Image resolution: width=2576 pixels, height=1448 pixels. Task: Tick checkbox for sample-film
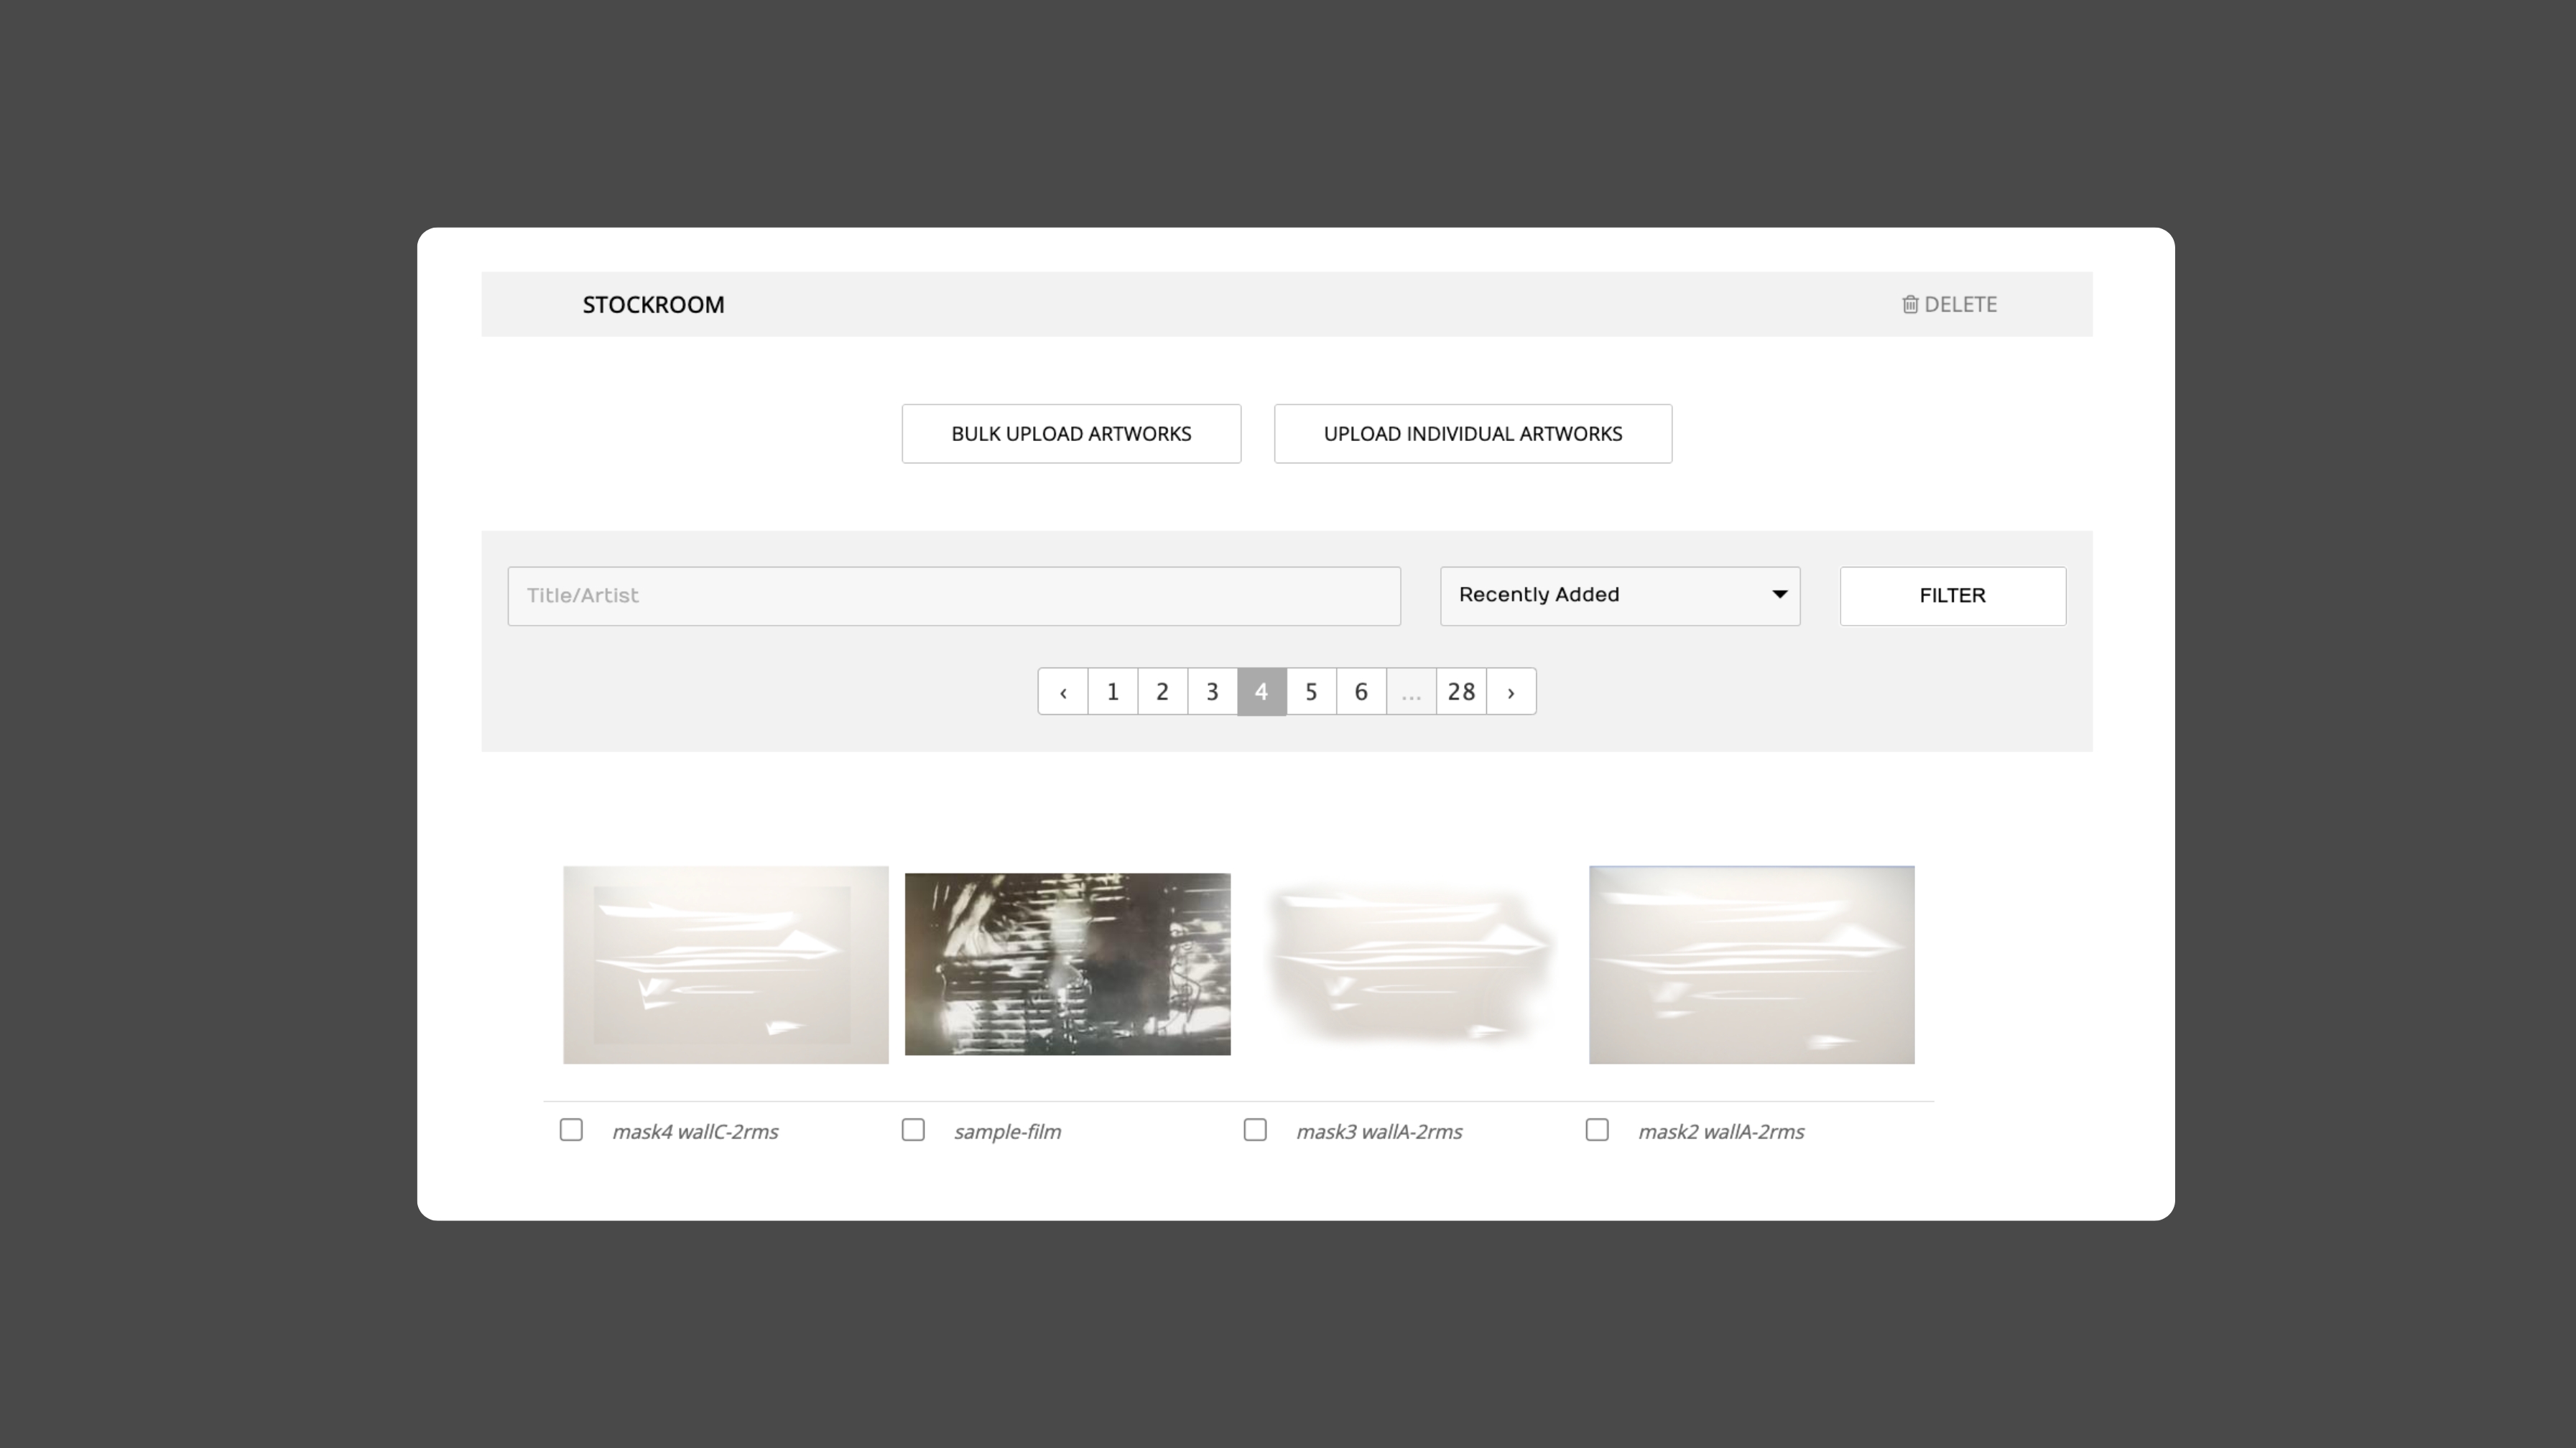point(913,1130)
